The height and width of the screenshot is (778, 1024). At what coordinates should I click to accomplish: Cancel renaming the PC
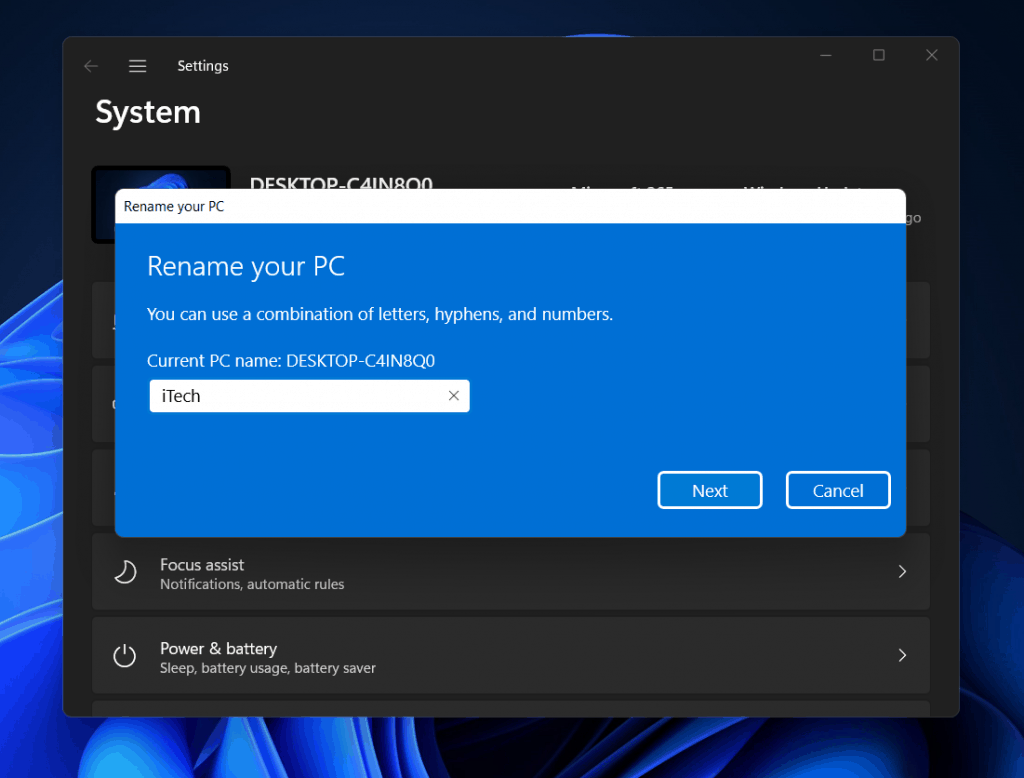coord(838,490)
